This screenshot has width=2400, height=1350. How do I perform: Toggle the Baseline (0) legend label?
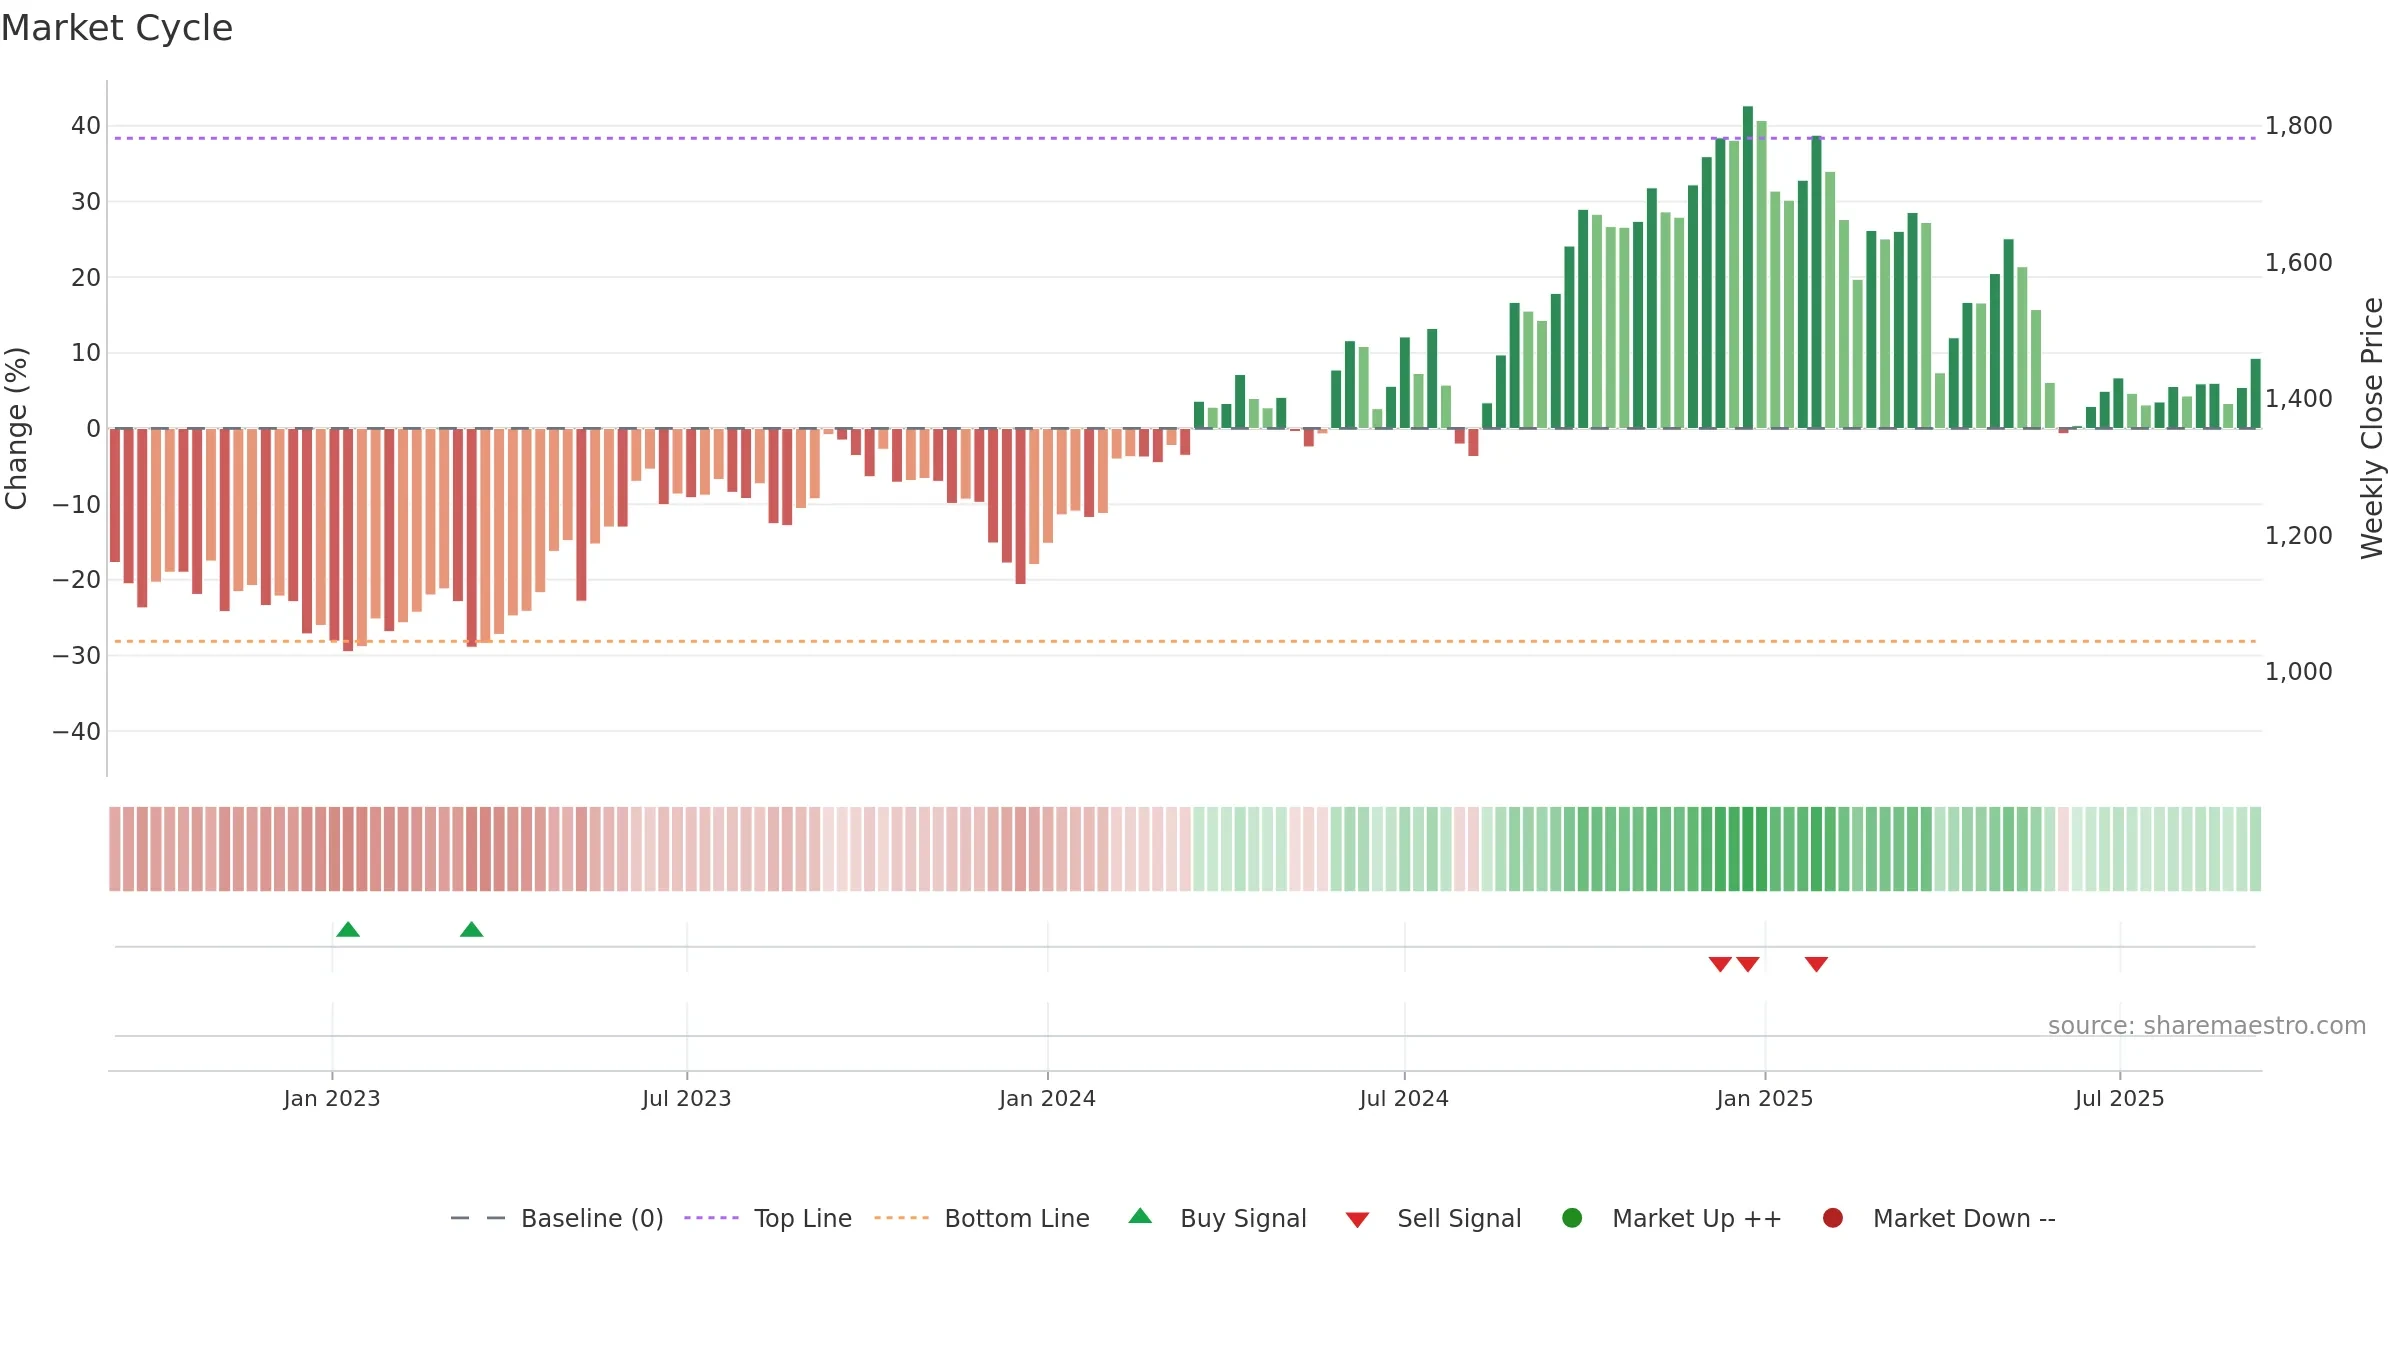pyautogui.click(x=592, y=1219)
